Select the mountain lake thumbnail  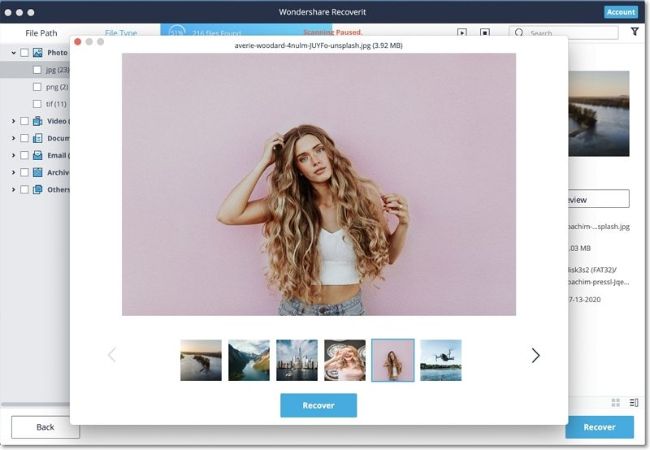pos(249,360)
